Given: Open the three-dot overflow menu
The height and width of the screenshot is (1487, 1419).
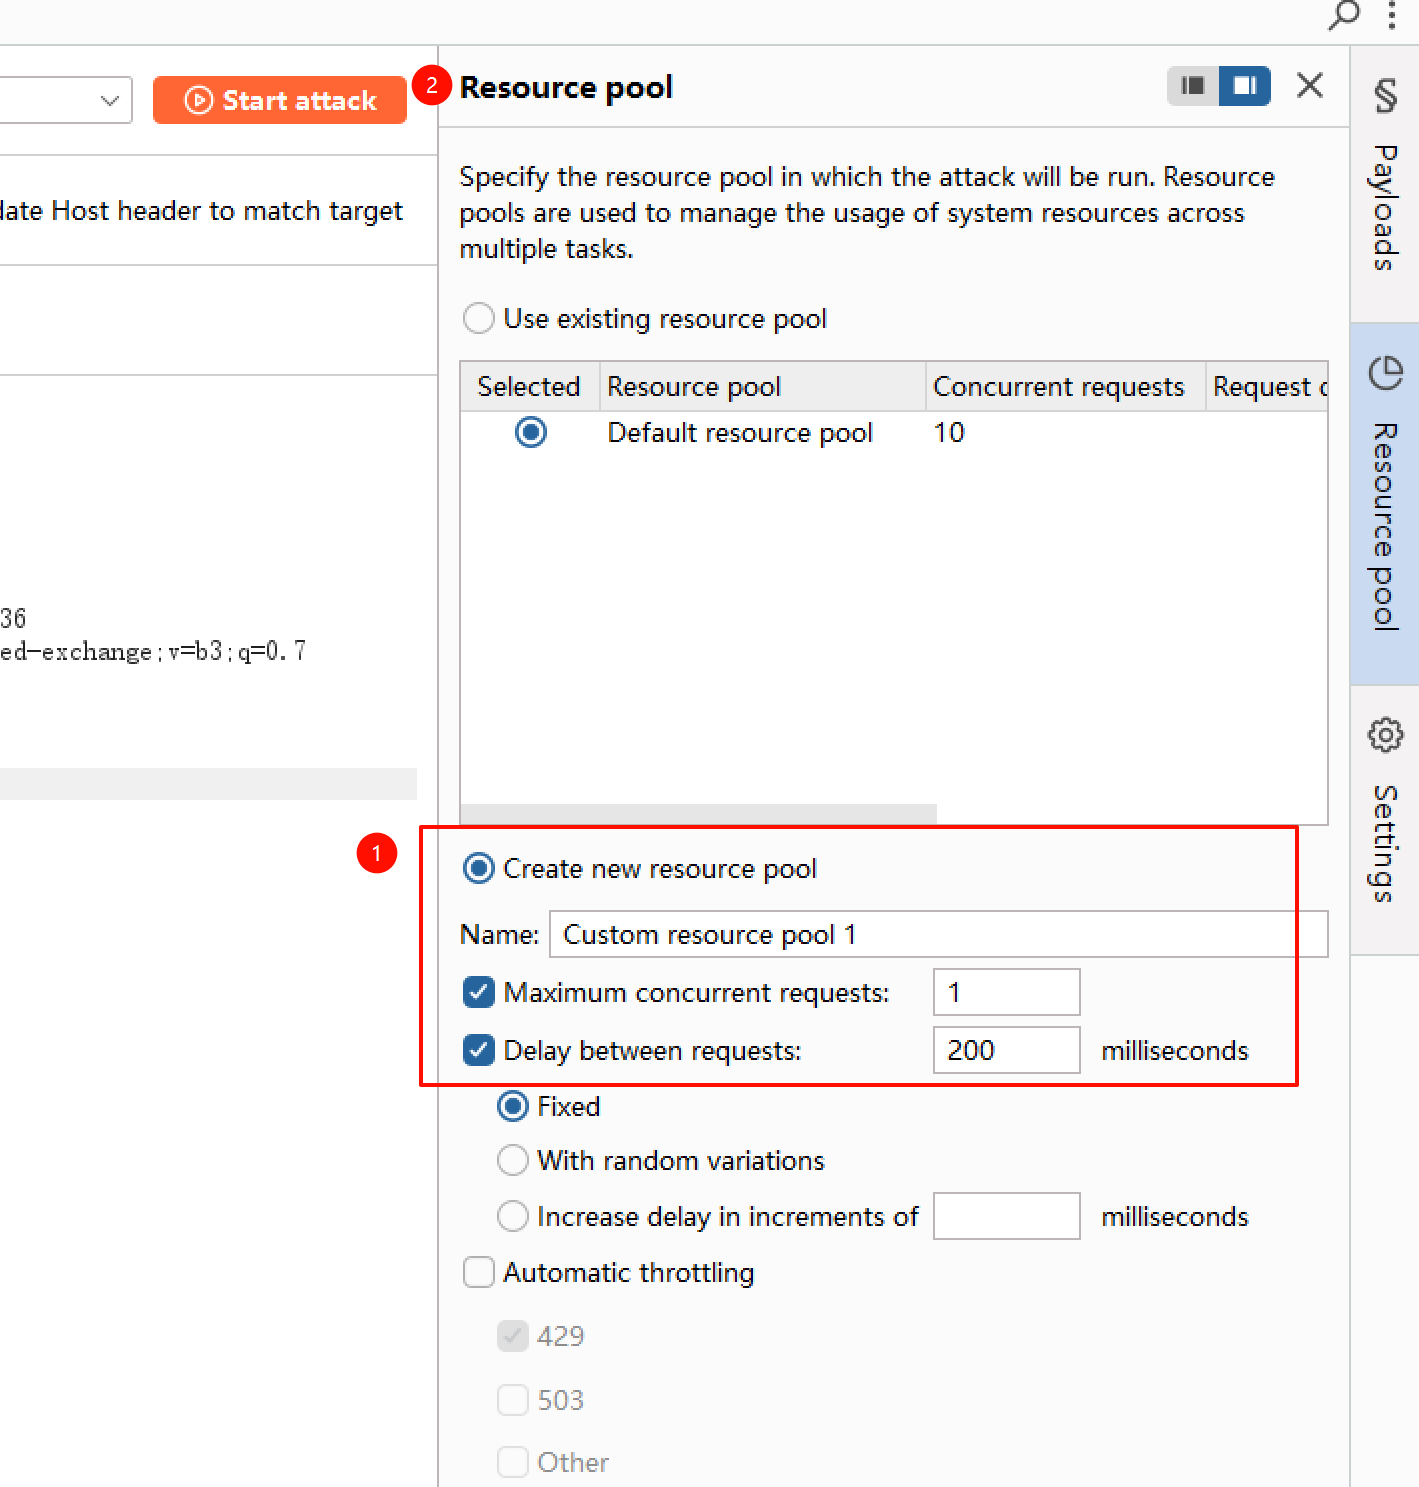Looking at the screenshot, I should [x=1391, y=15].
